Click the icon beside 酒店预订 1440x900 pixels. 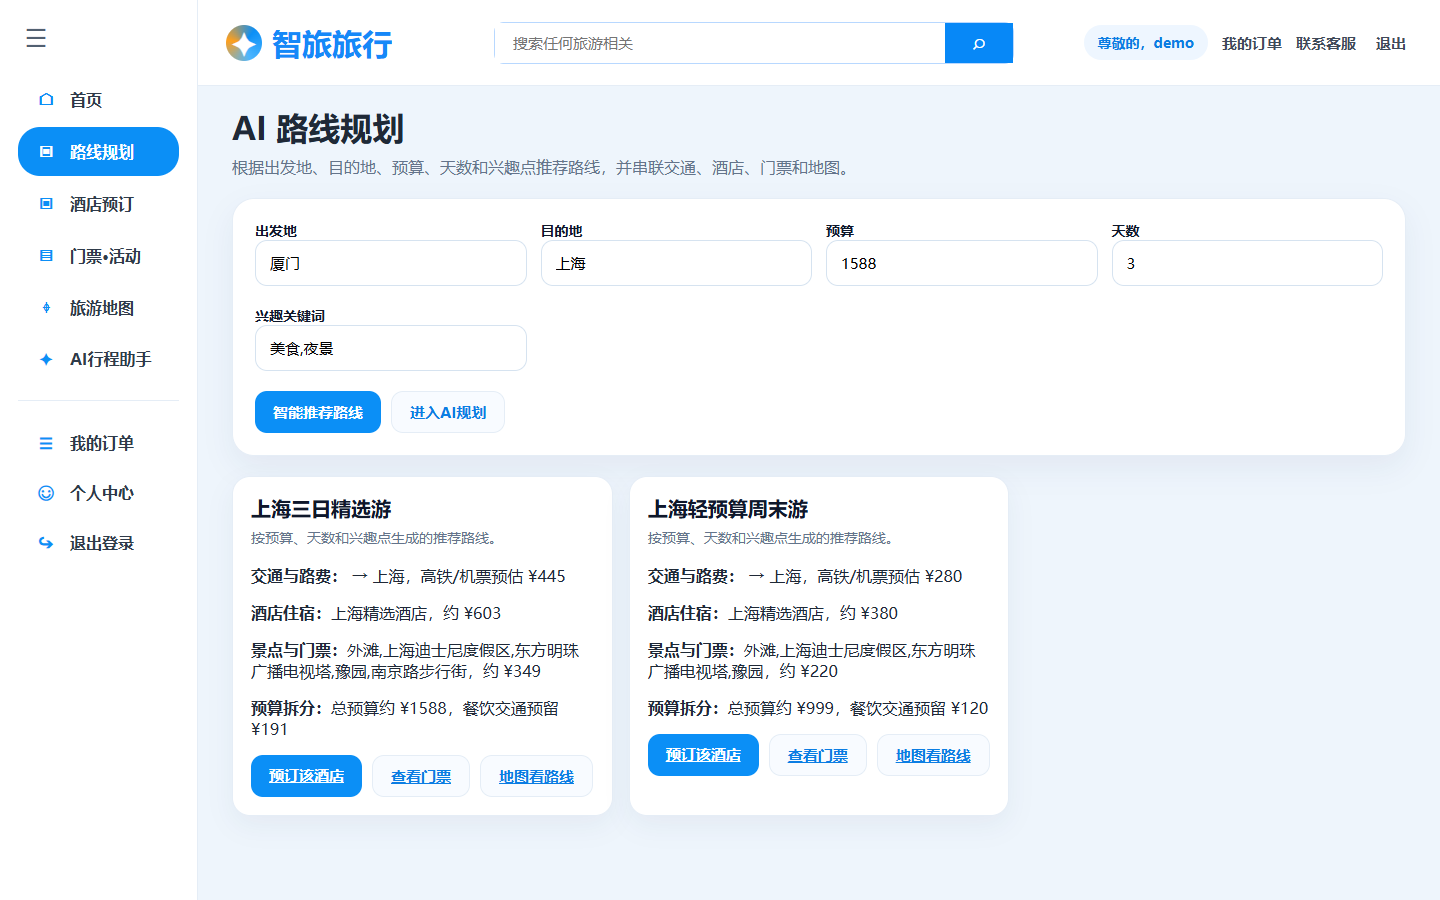tap(46, 203)
